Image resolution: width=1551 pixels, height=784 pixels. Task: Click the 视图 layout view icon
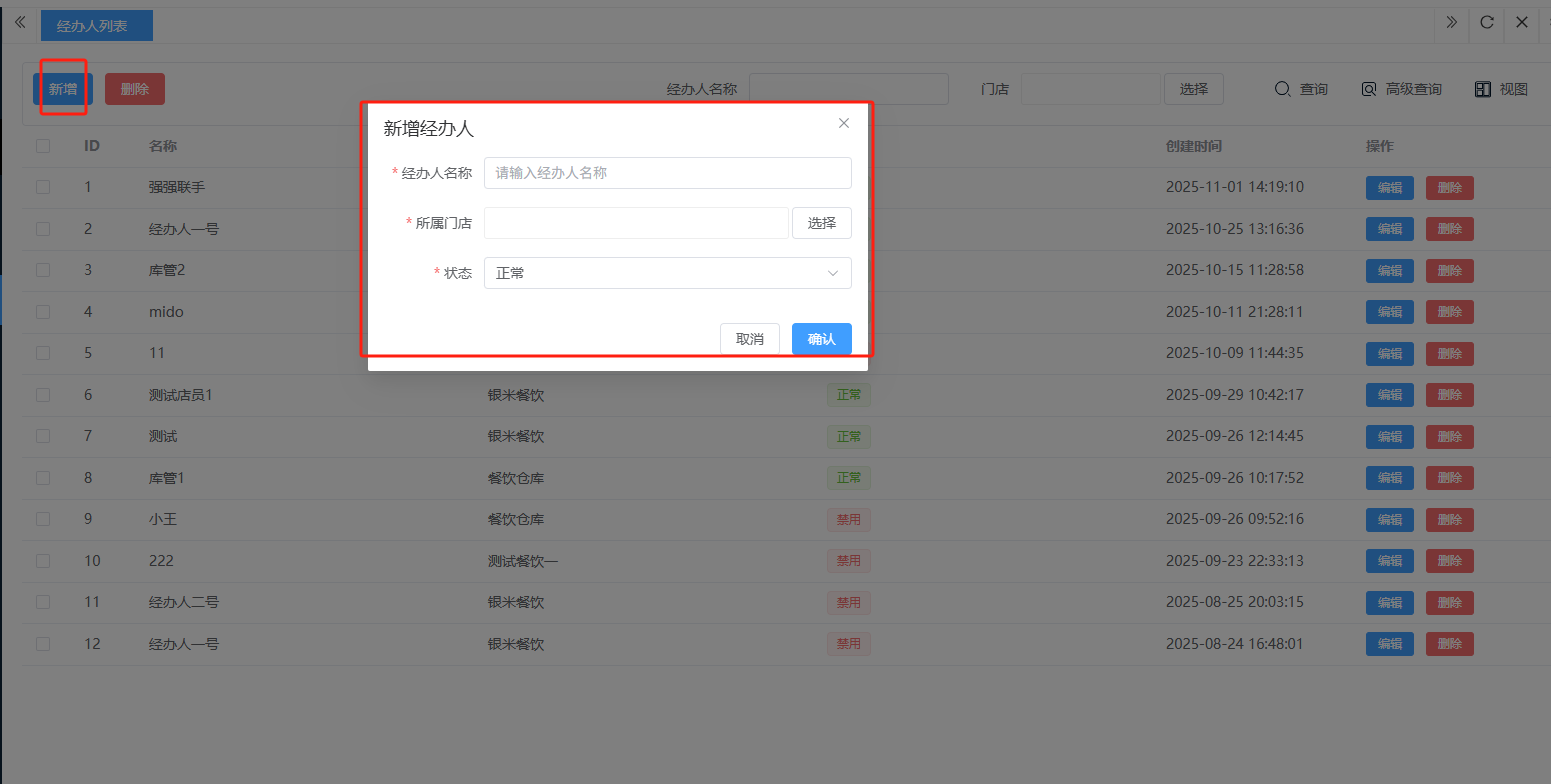click(x=1483, y=89)
